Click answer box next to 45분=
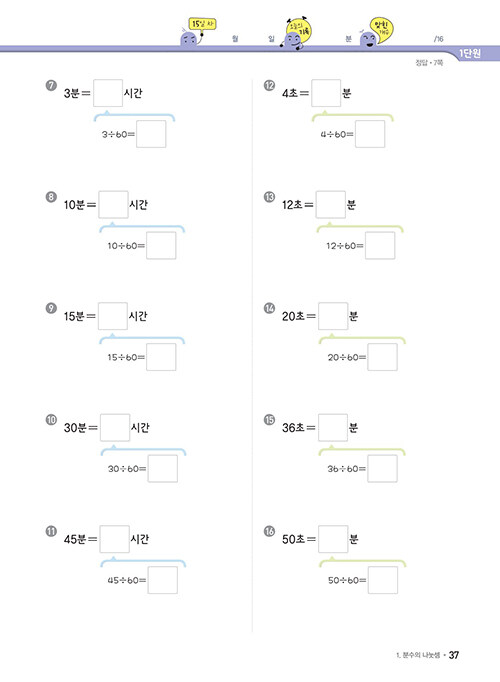This screenshot has width=500, height=682. pyautogui.click(x=114, y=539)
